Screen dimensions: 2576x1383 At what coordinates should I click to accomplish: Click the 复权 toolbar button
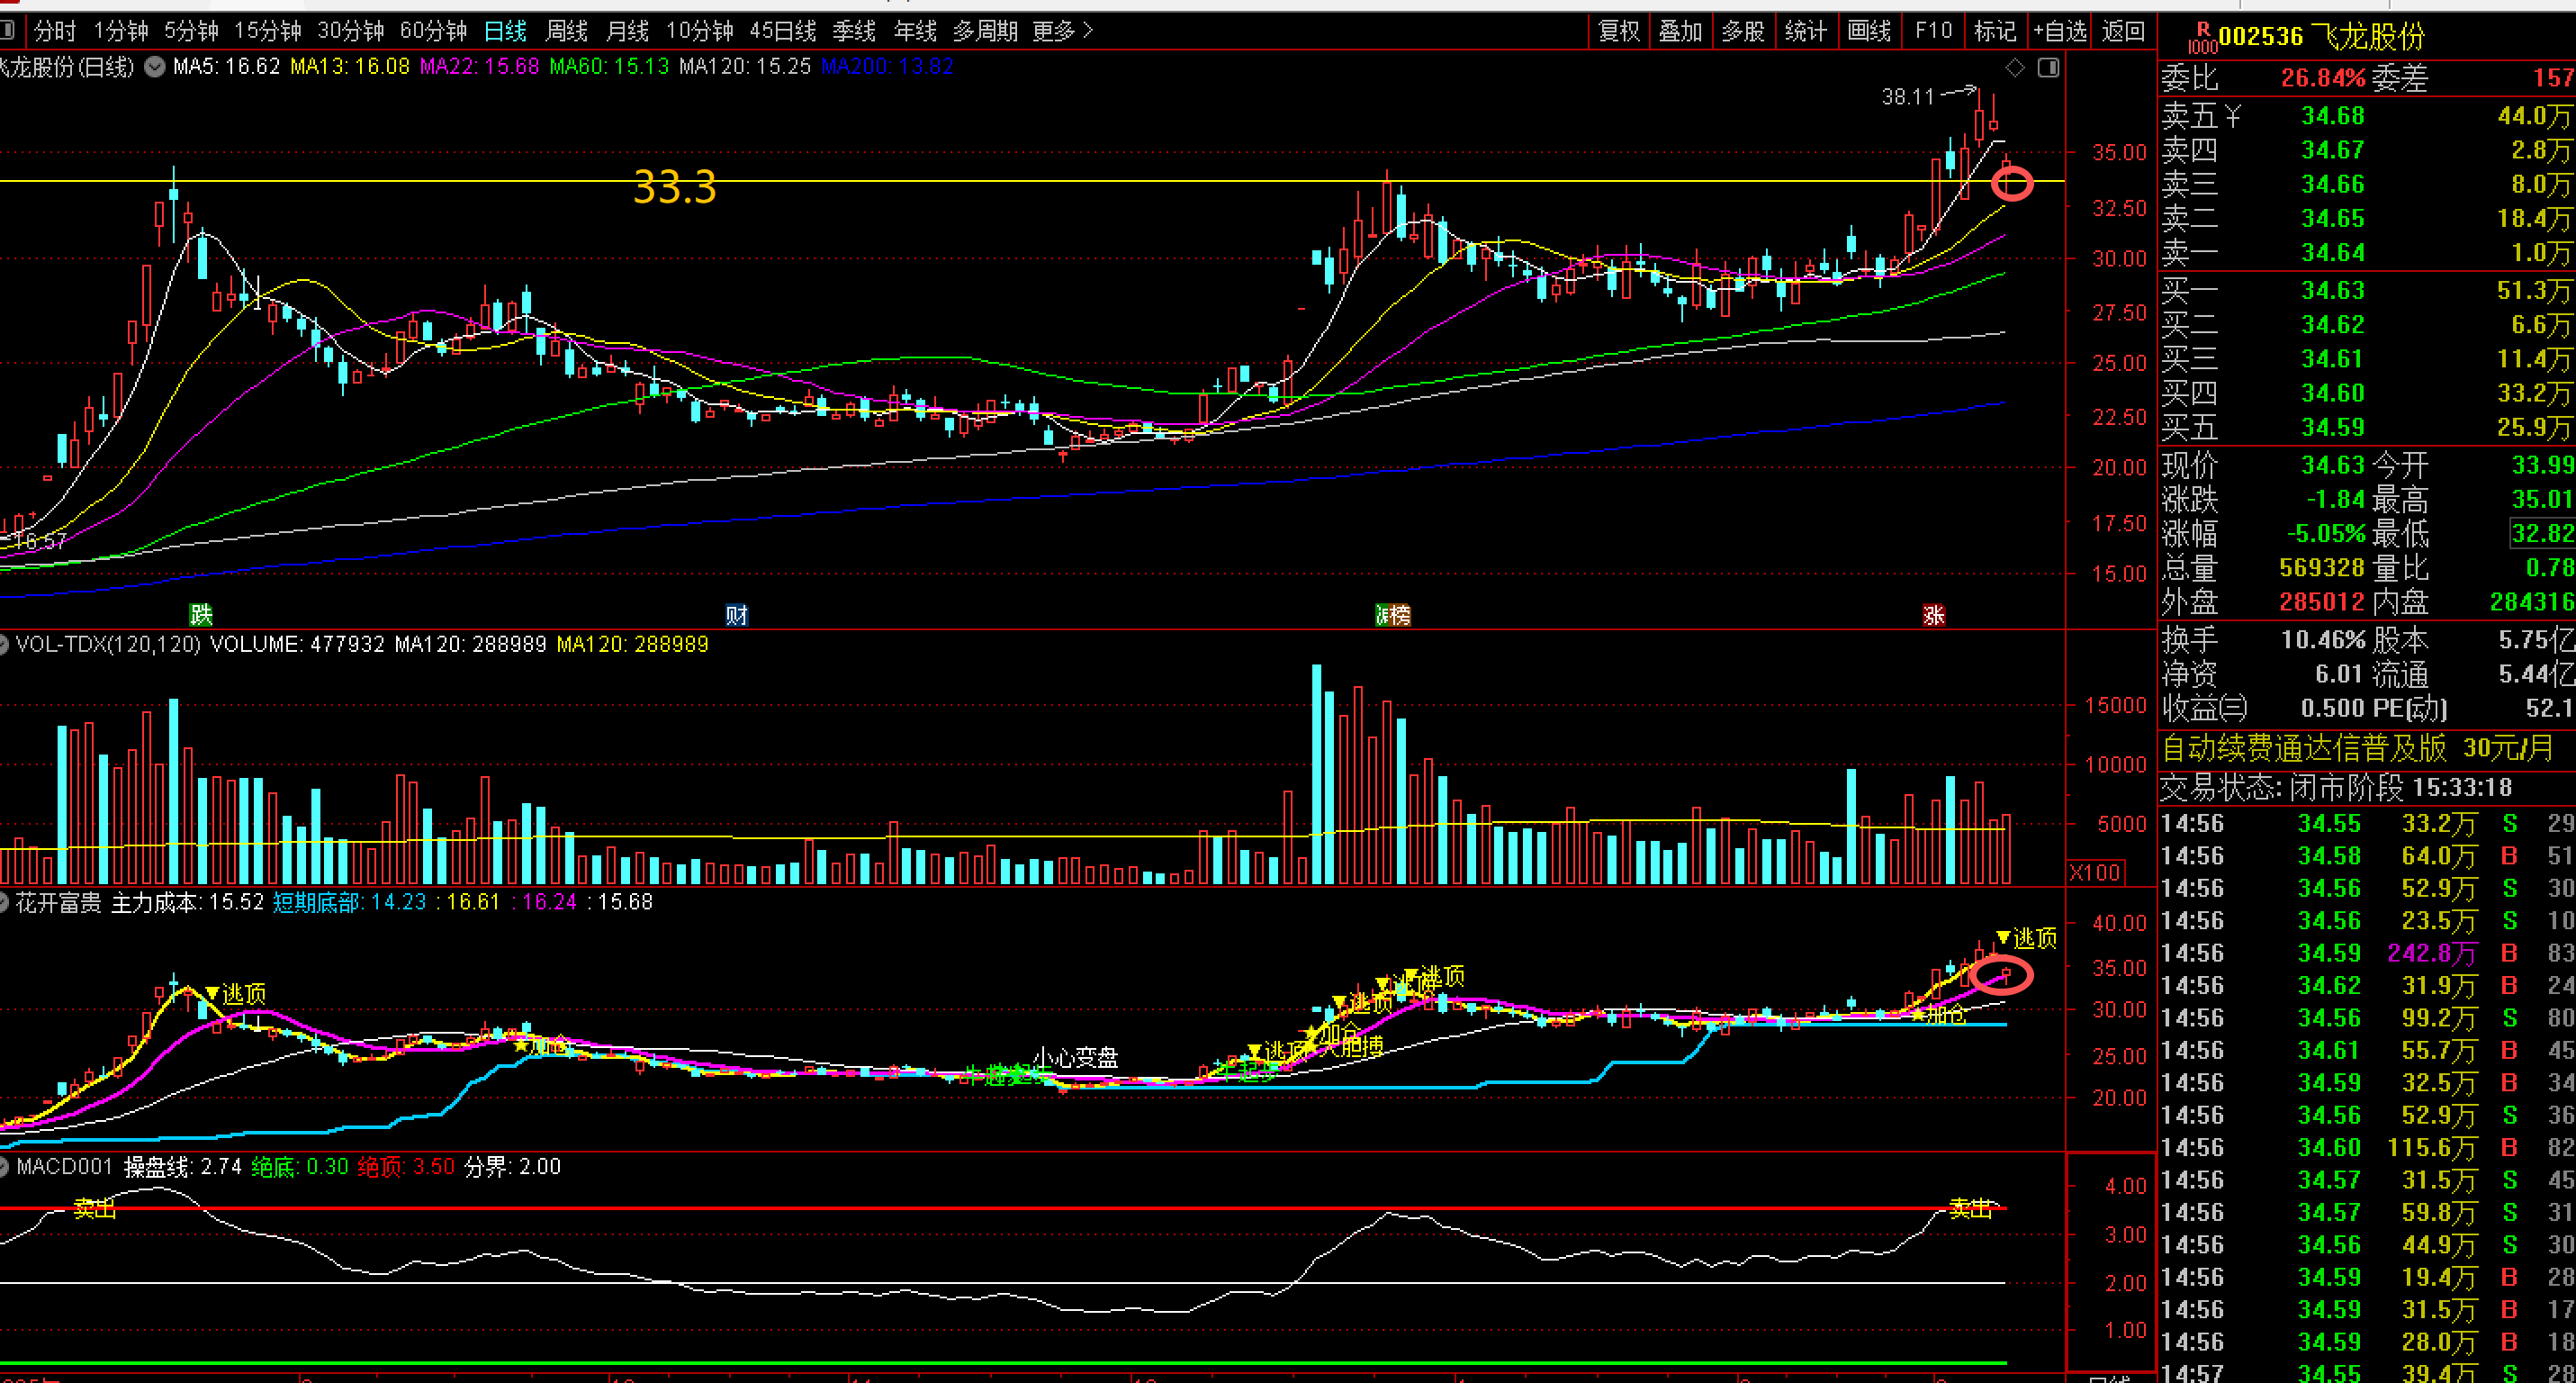1618,31
